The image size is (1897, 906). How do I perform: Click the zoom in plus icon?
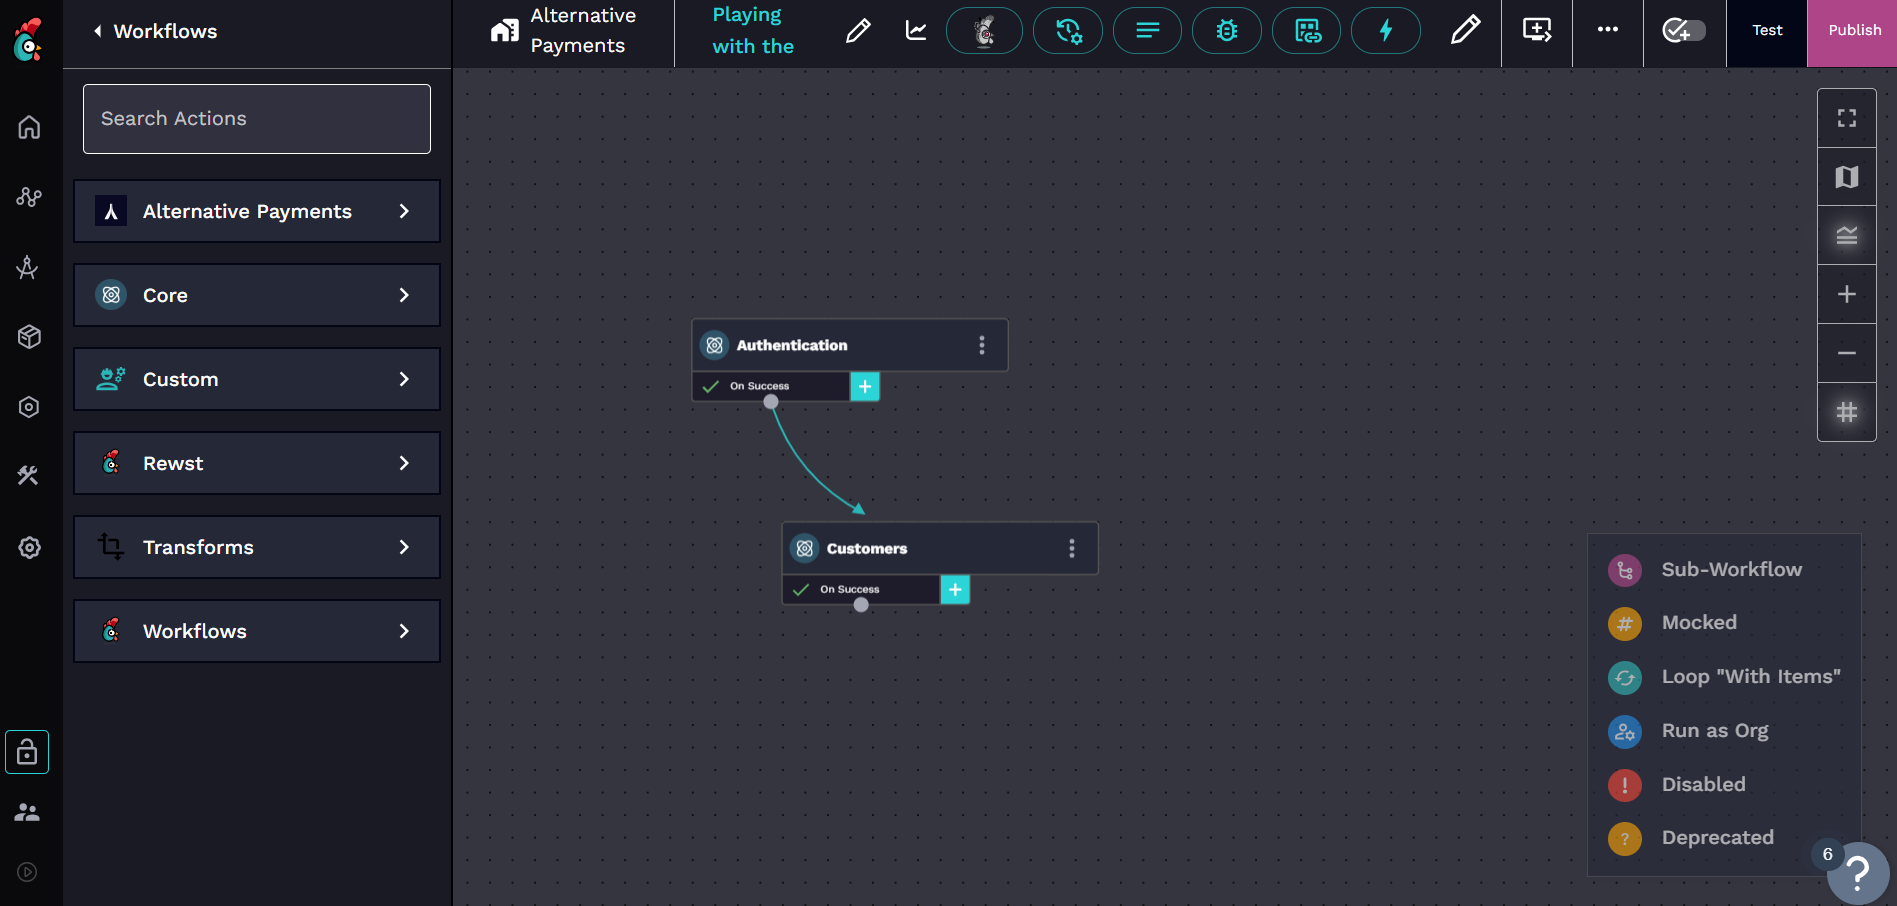tap(1846, 294)
